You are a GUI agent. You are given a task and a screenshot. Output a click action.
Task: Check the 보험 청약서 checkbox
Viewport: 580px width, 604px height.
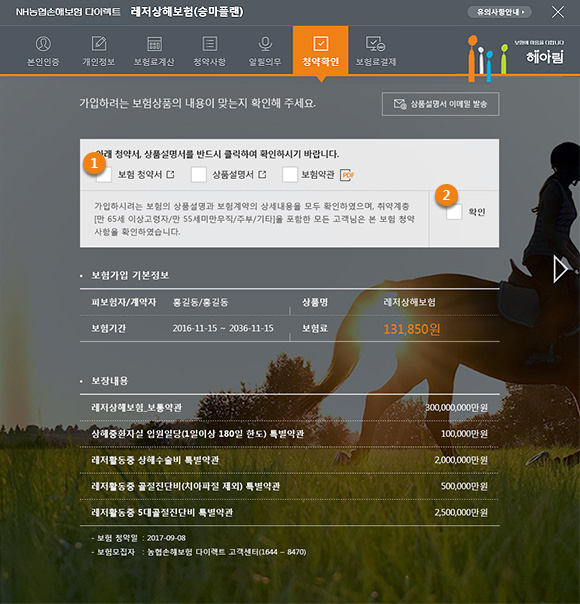[104, 174]
